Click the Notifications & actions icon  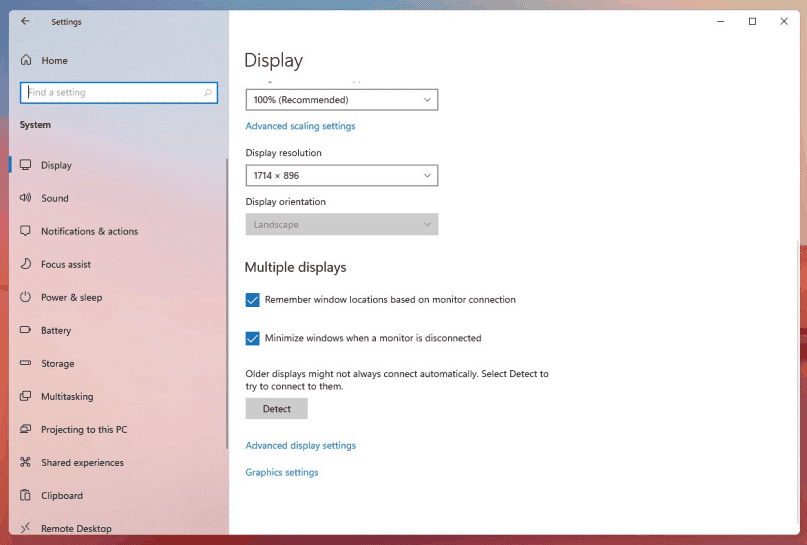pyautogui.click(x=25, y=231)
